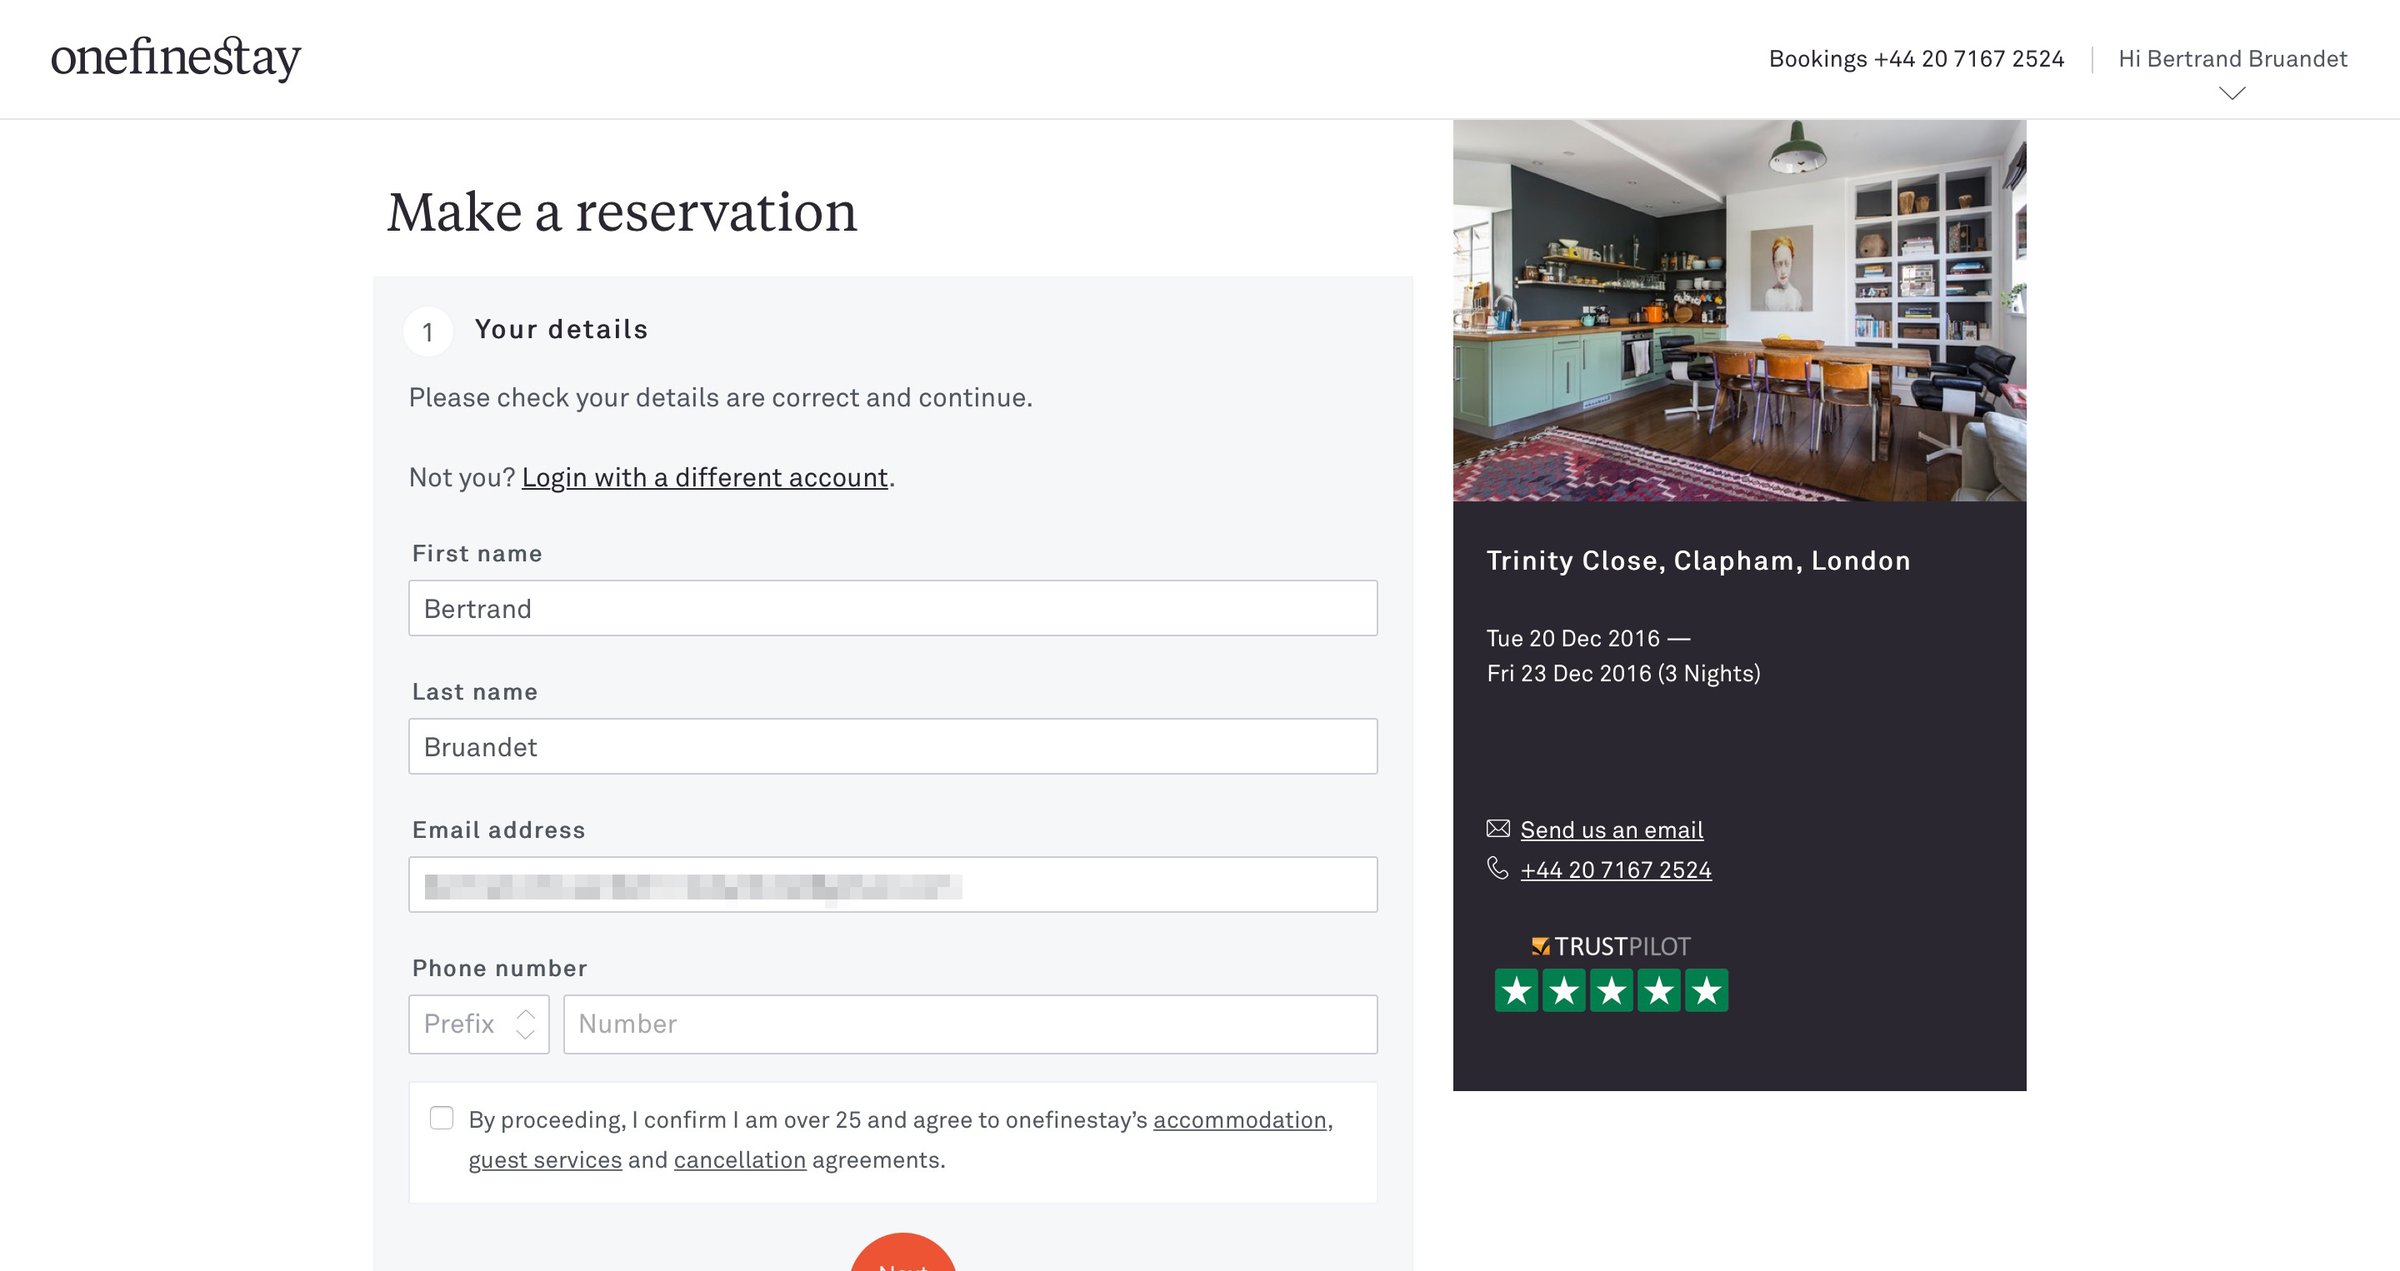2400x1271 pixels.
Task: Click the +44 20 7167 2524 sidebar link
Action: [1616, 870]
